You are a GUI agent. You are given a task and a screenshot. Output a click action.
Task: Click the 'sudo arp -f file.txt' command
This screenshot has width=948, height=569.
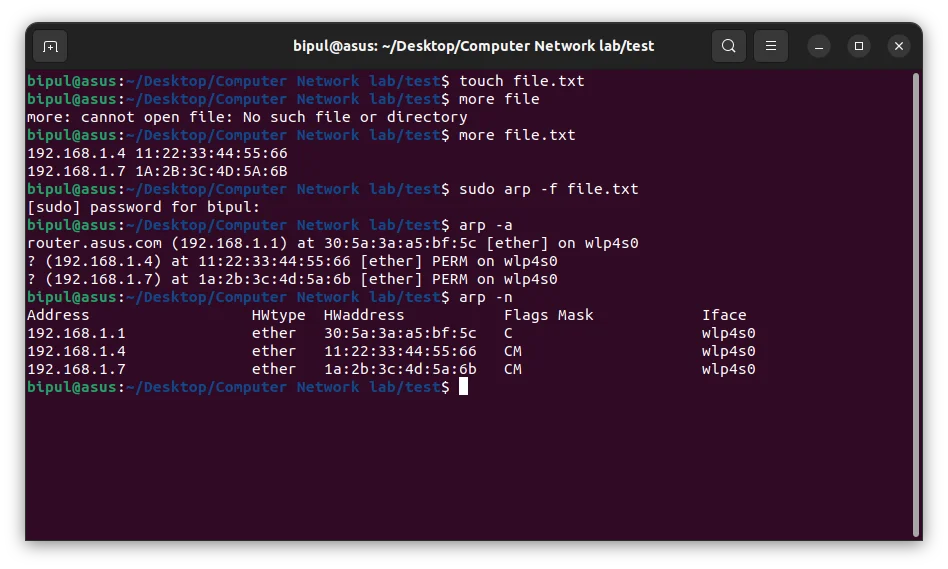point(548,189)
